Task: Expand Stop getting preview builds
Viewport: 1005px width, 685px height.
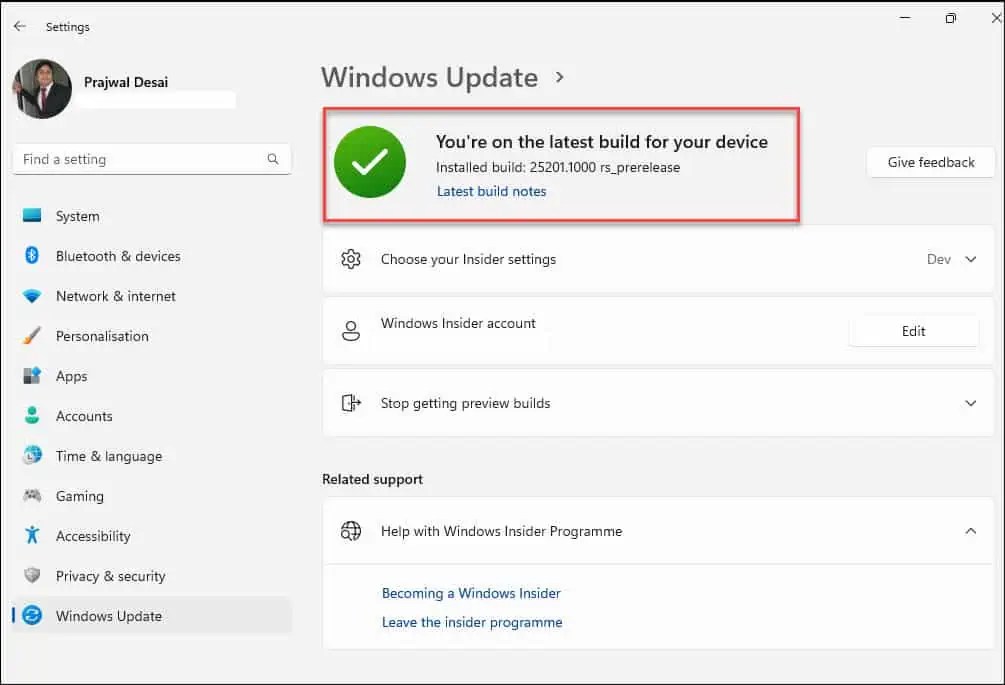Action: [658, 403]
